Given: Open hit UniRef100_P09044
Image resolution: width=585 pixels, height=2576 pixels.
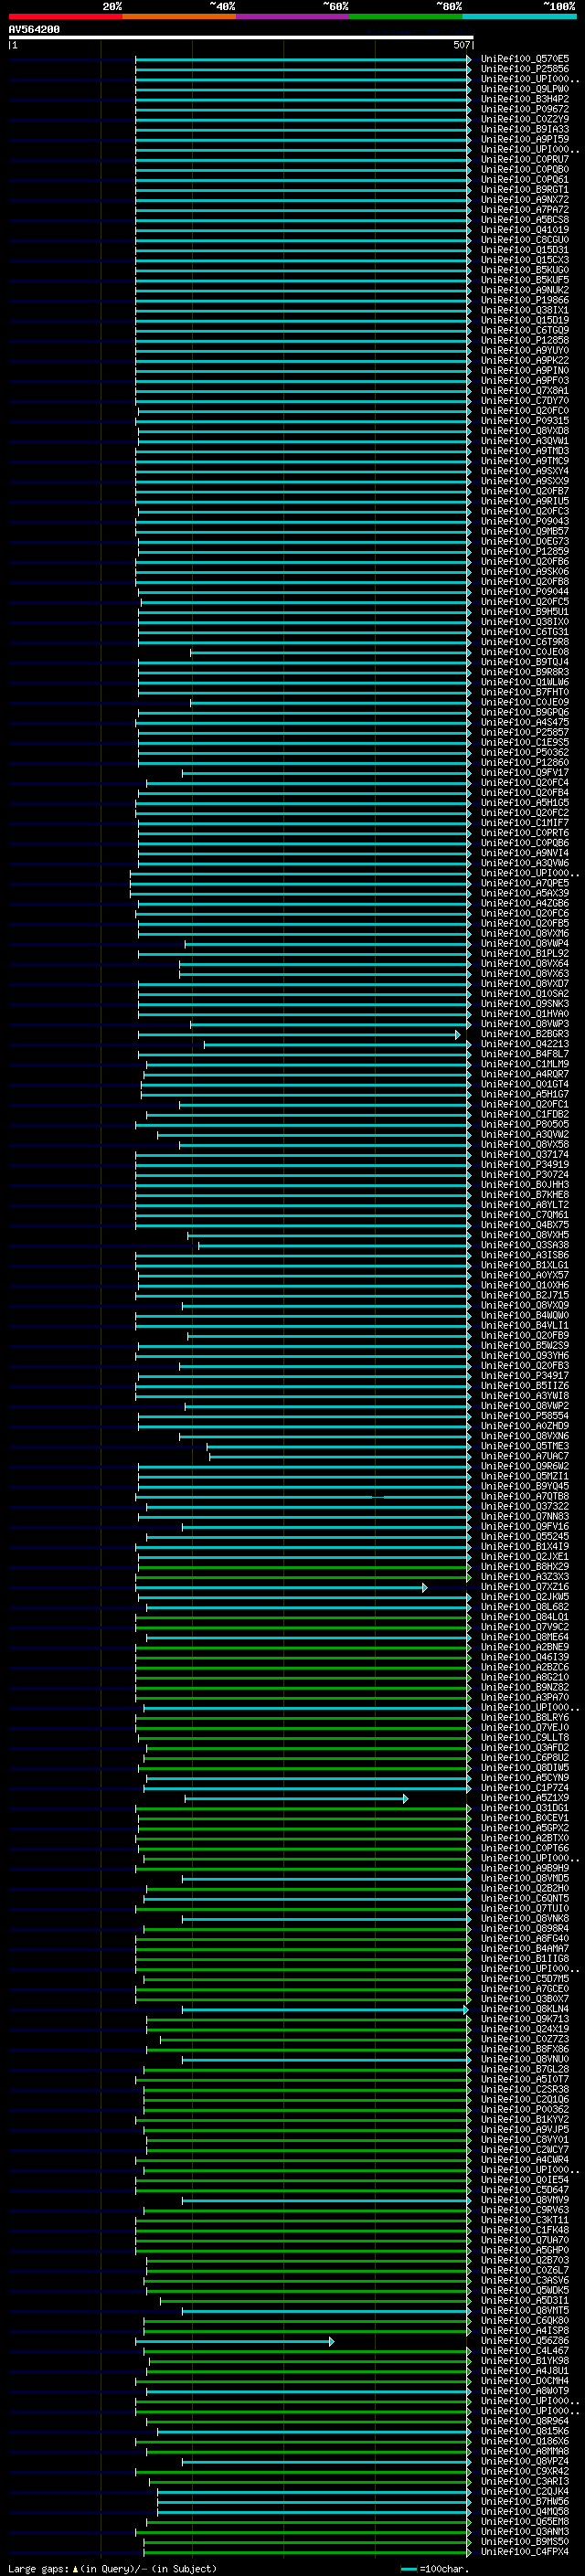Looking at the screenshot, I should coord(525,592).
